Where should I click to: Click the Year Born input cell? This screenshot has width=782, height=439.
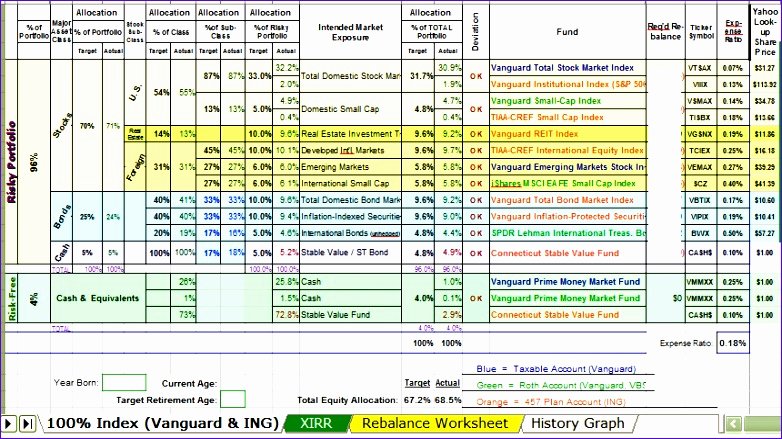coord(124,383)
